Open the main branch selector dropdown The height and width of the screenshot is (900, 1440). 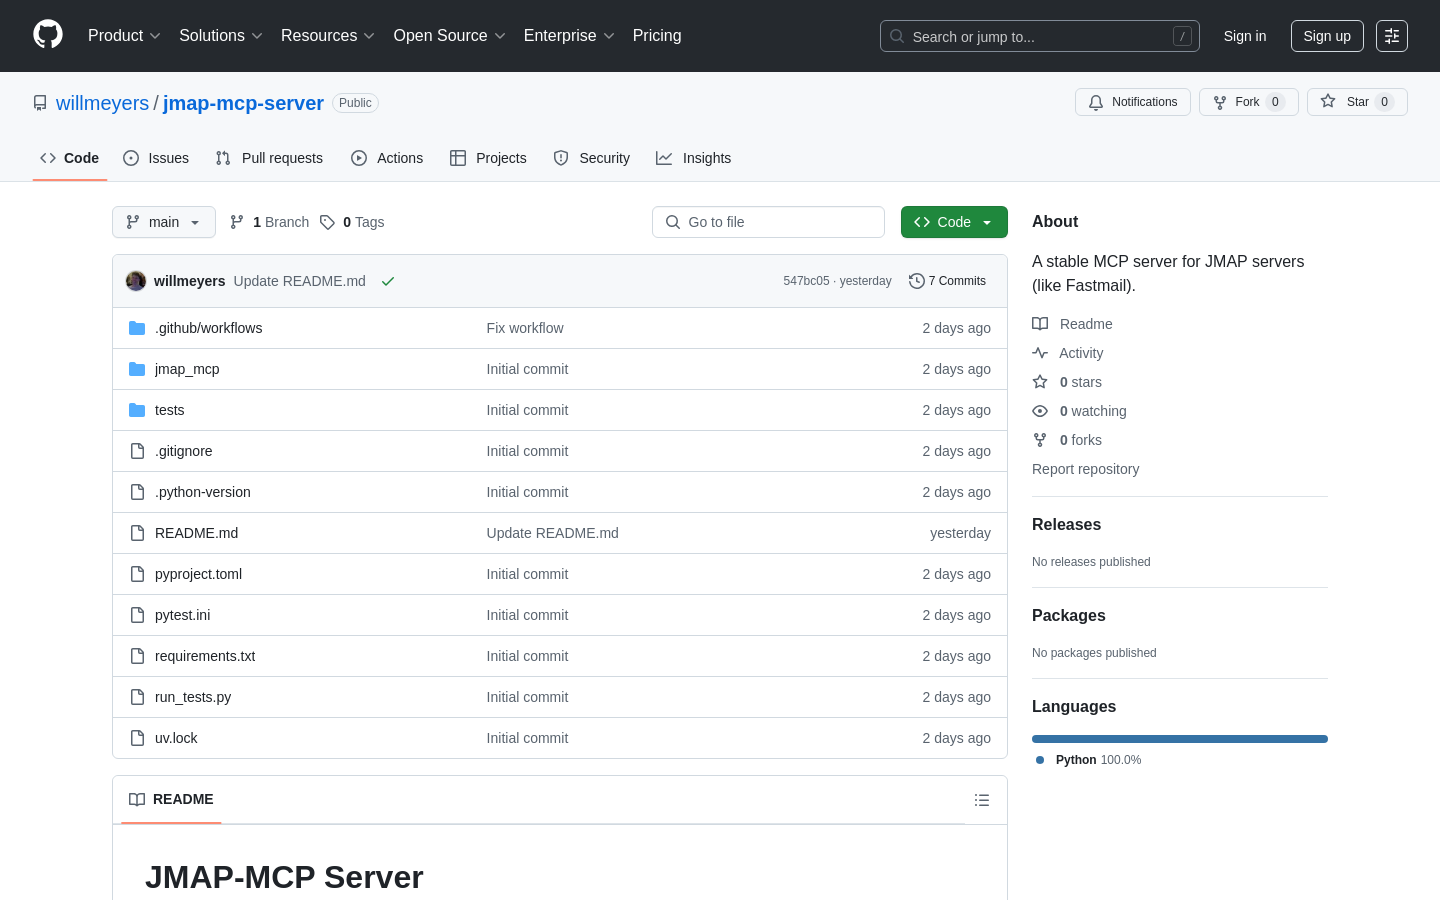click(164, 222)
